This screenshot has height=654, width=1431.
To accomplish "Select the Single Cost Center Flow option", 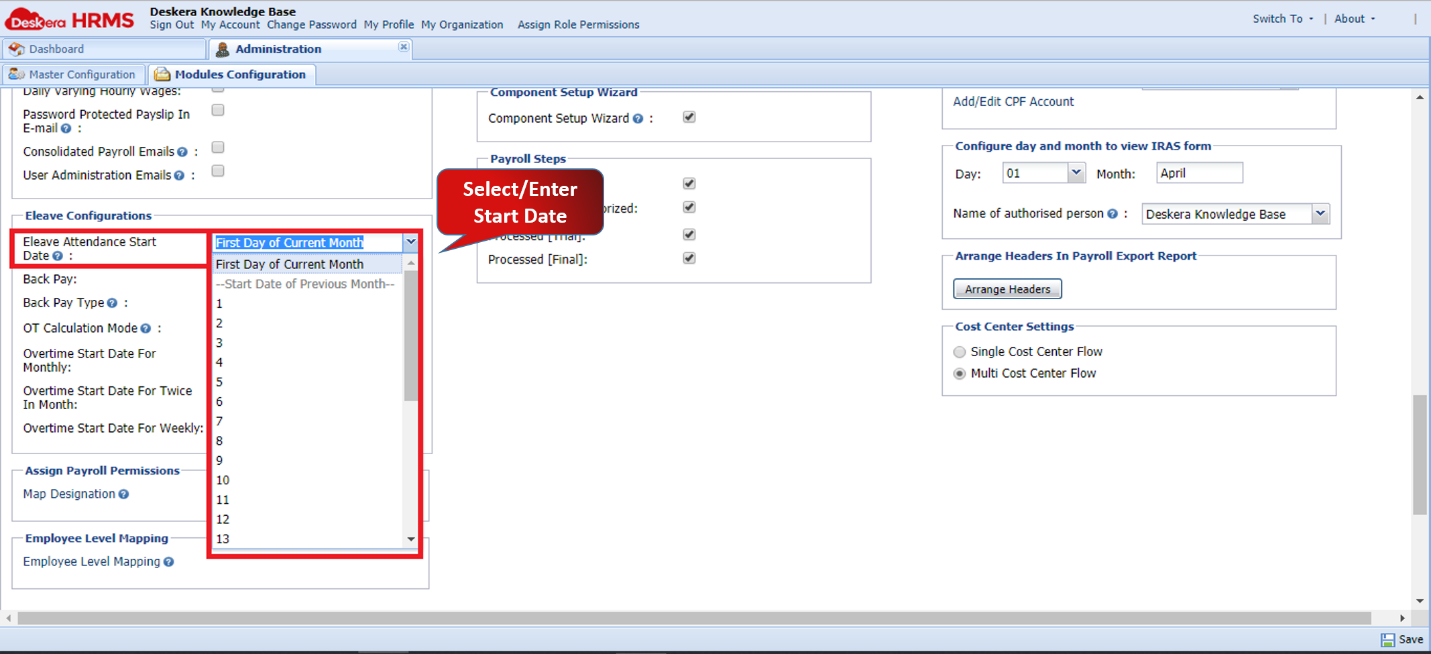I will (959, 351).
